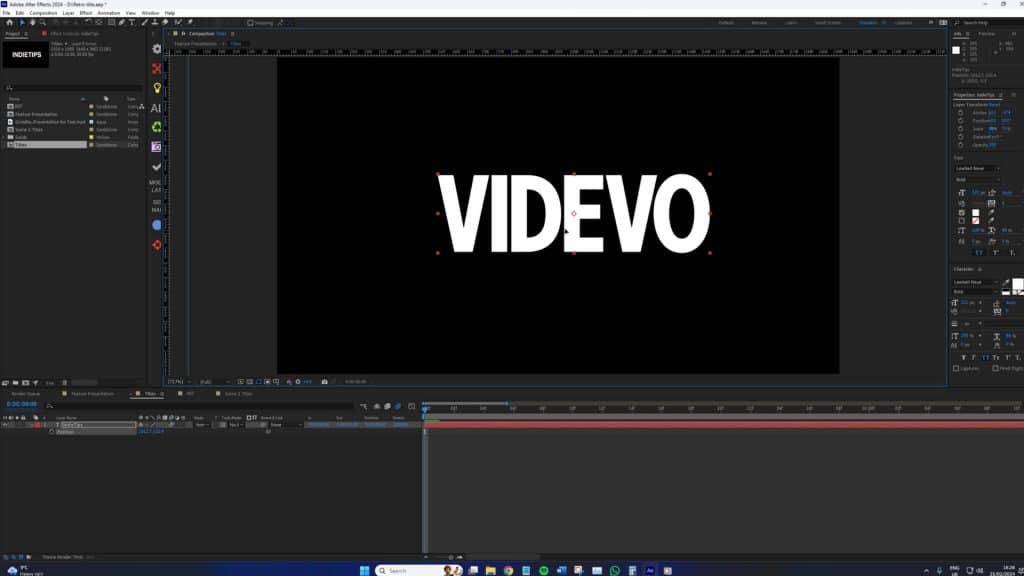The image size is (1024, 576).
Task: Click the timeline zoom slider at the bottom
Action: pyautogui.click(x=451, y=557)
